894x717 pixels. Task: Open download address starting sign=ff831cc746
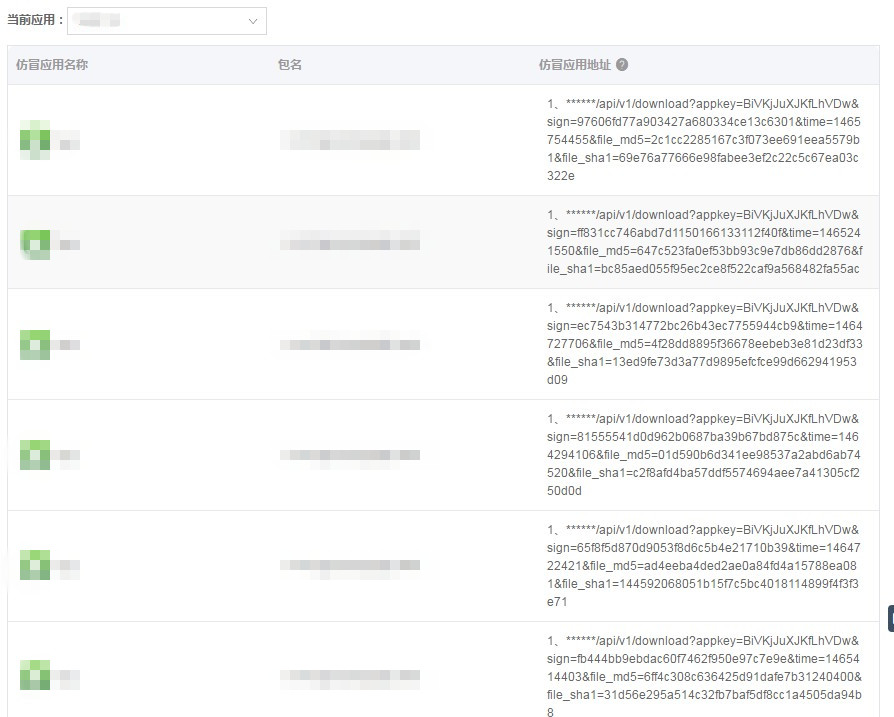point(704,242)
